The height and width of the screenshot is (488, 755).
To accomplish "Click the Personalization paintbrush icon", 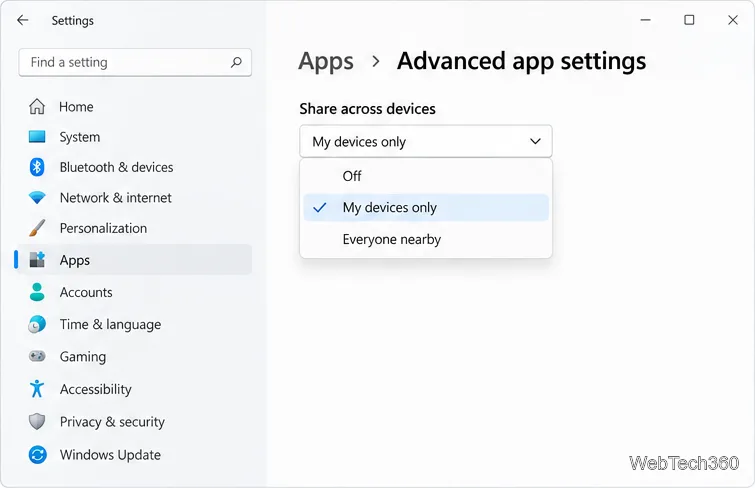I will pyautogui.click(x=37, y=228).
